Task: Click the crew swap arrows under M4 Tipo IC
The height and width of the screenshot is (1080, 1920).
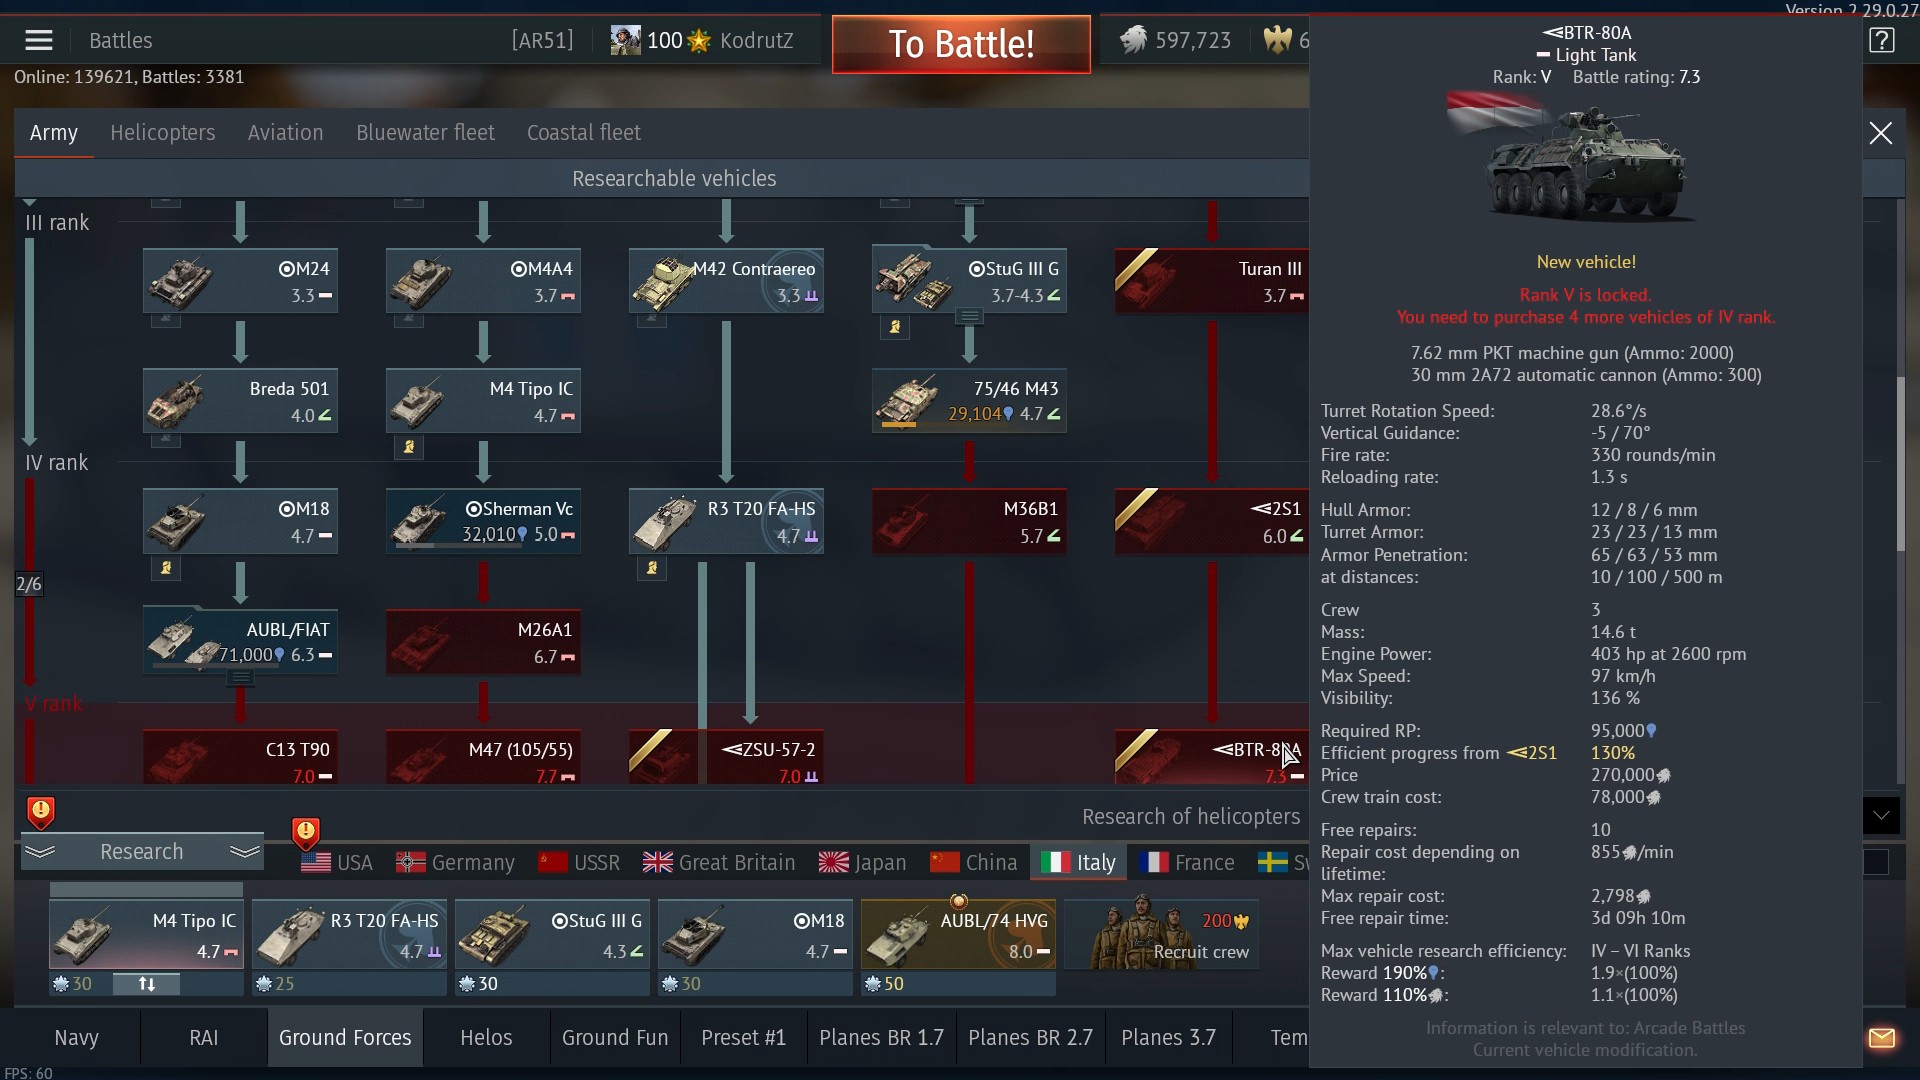Action: [146, 984]
